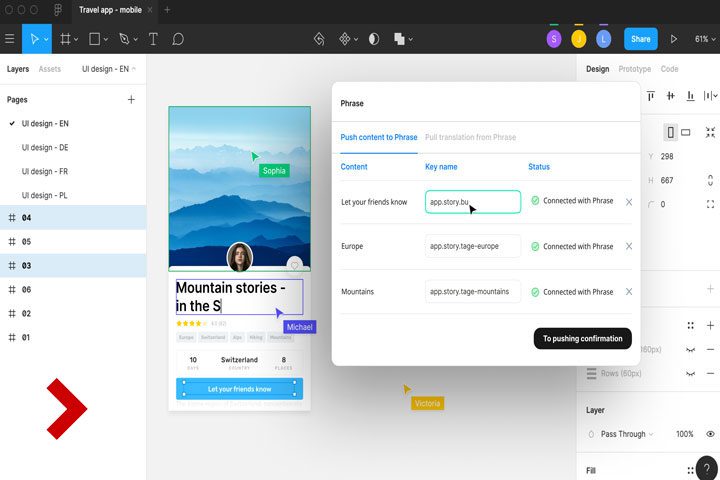This screenshot has width=720, height=480.
Task: Open the hamburger main menu
Action: pyautogui.click(x=9, y=39)
